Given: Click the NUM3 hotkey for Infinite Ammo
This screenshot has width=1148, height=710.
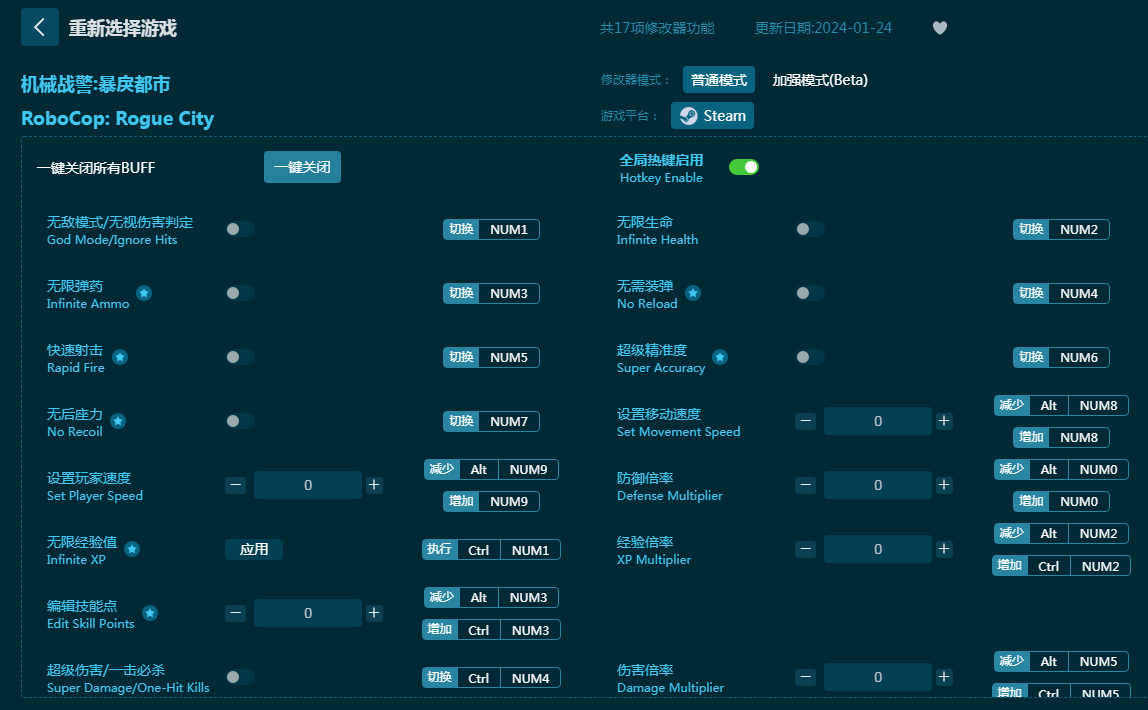Looking at the screenshot, I should point(491,294).
